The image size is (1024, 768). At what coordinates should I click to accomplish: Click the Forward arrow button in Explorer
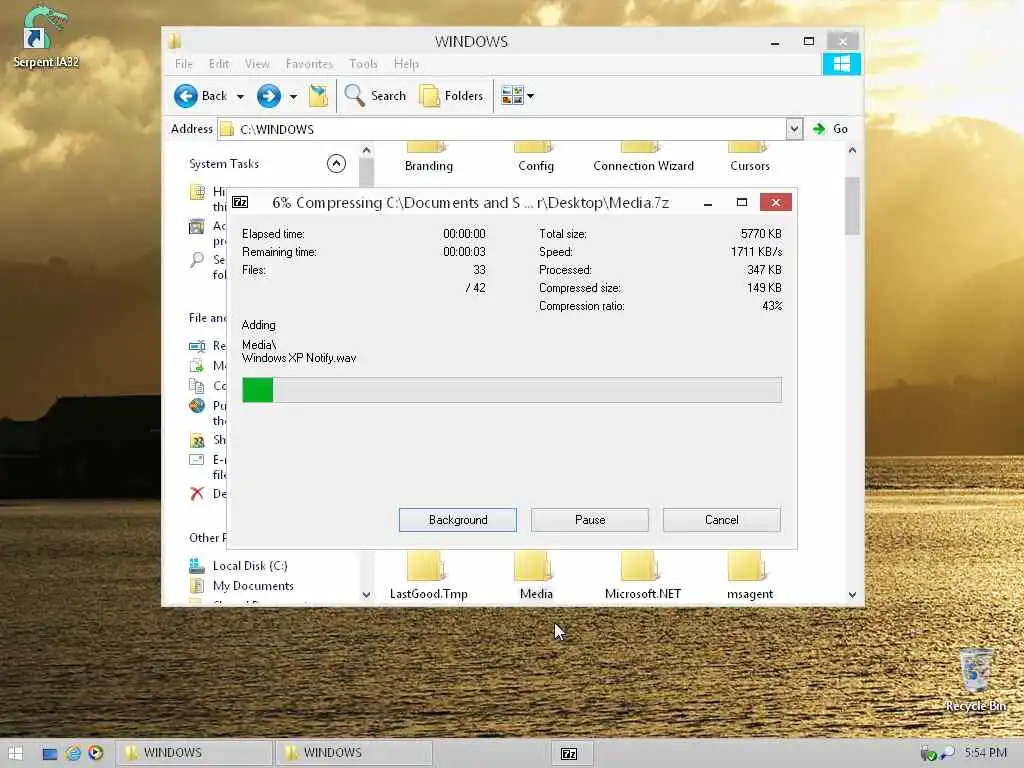click(268, 96)
